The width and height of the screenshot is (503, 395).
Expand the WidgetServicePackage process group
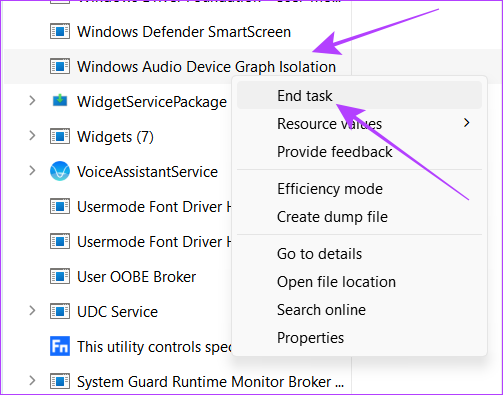(x=32, y=100)
